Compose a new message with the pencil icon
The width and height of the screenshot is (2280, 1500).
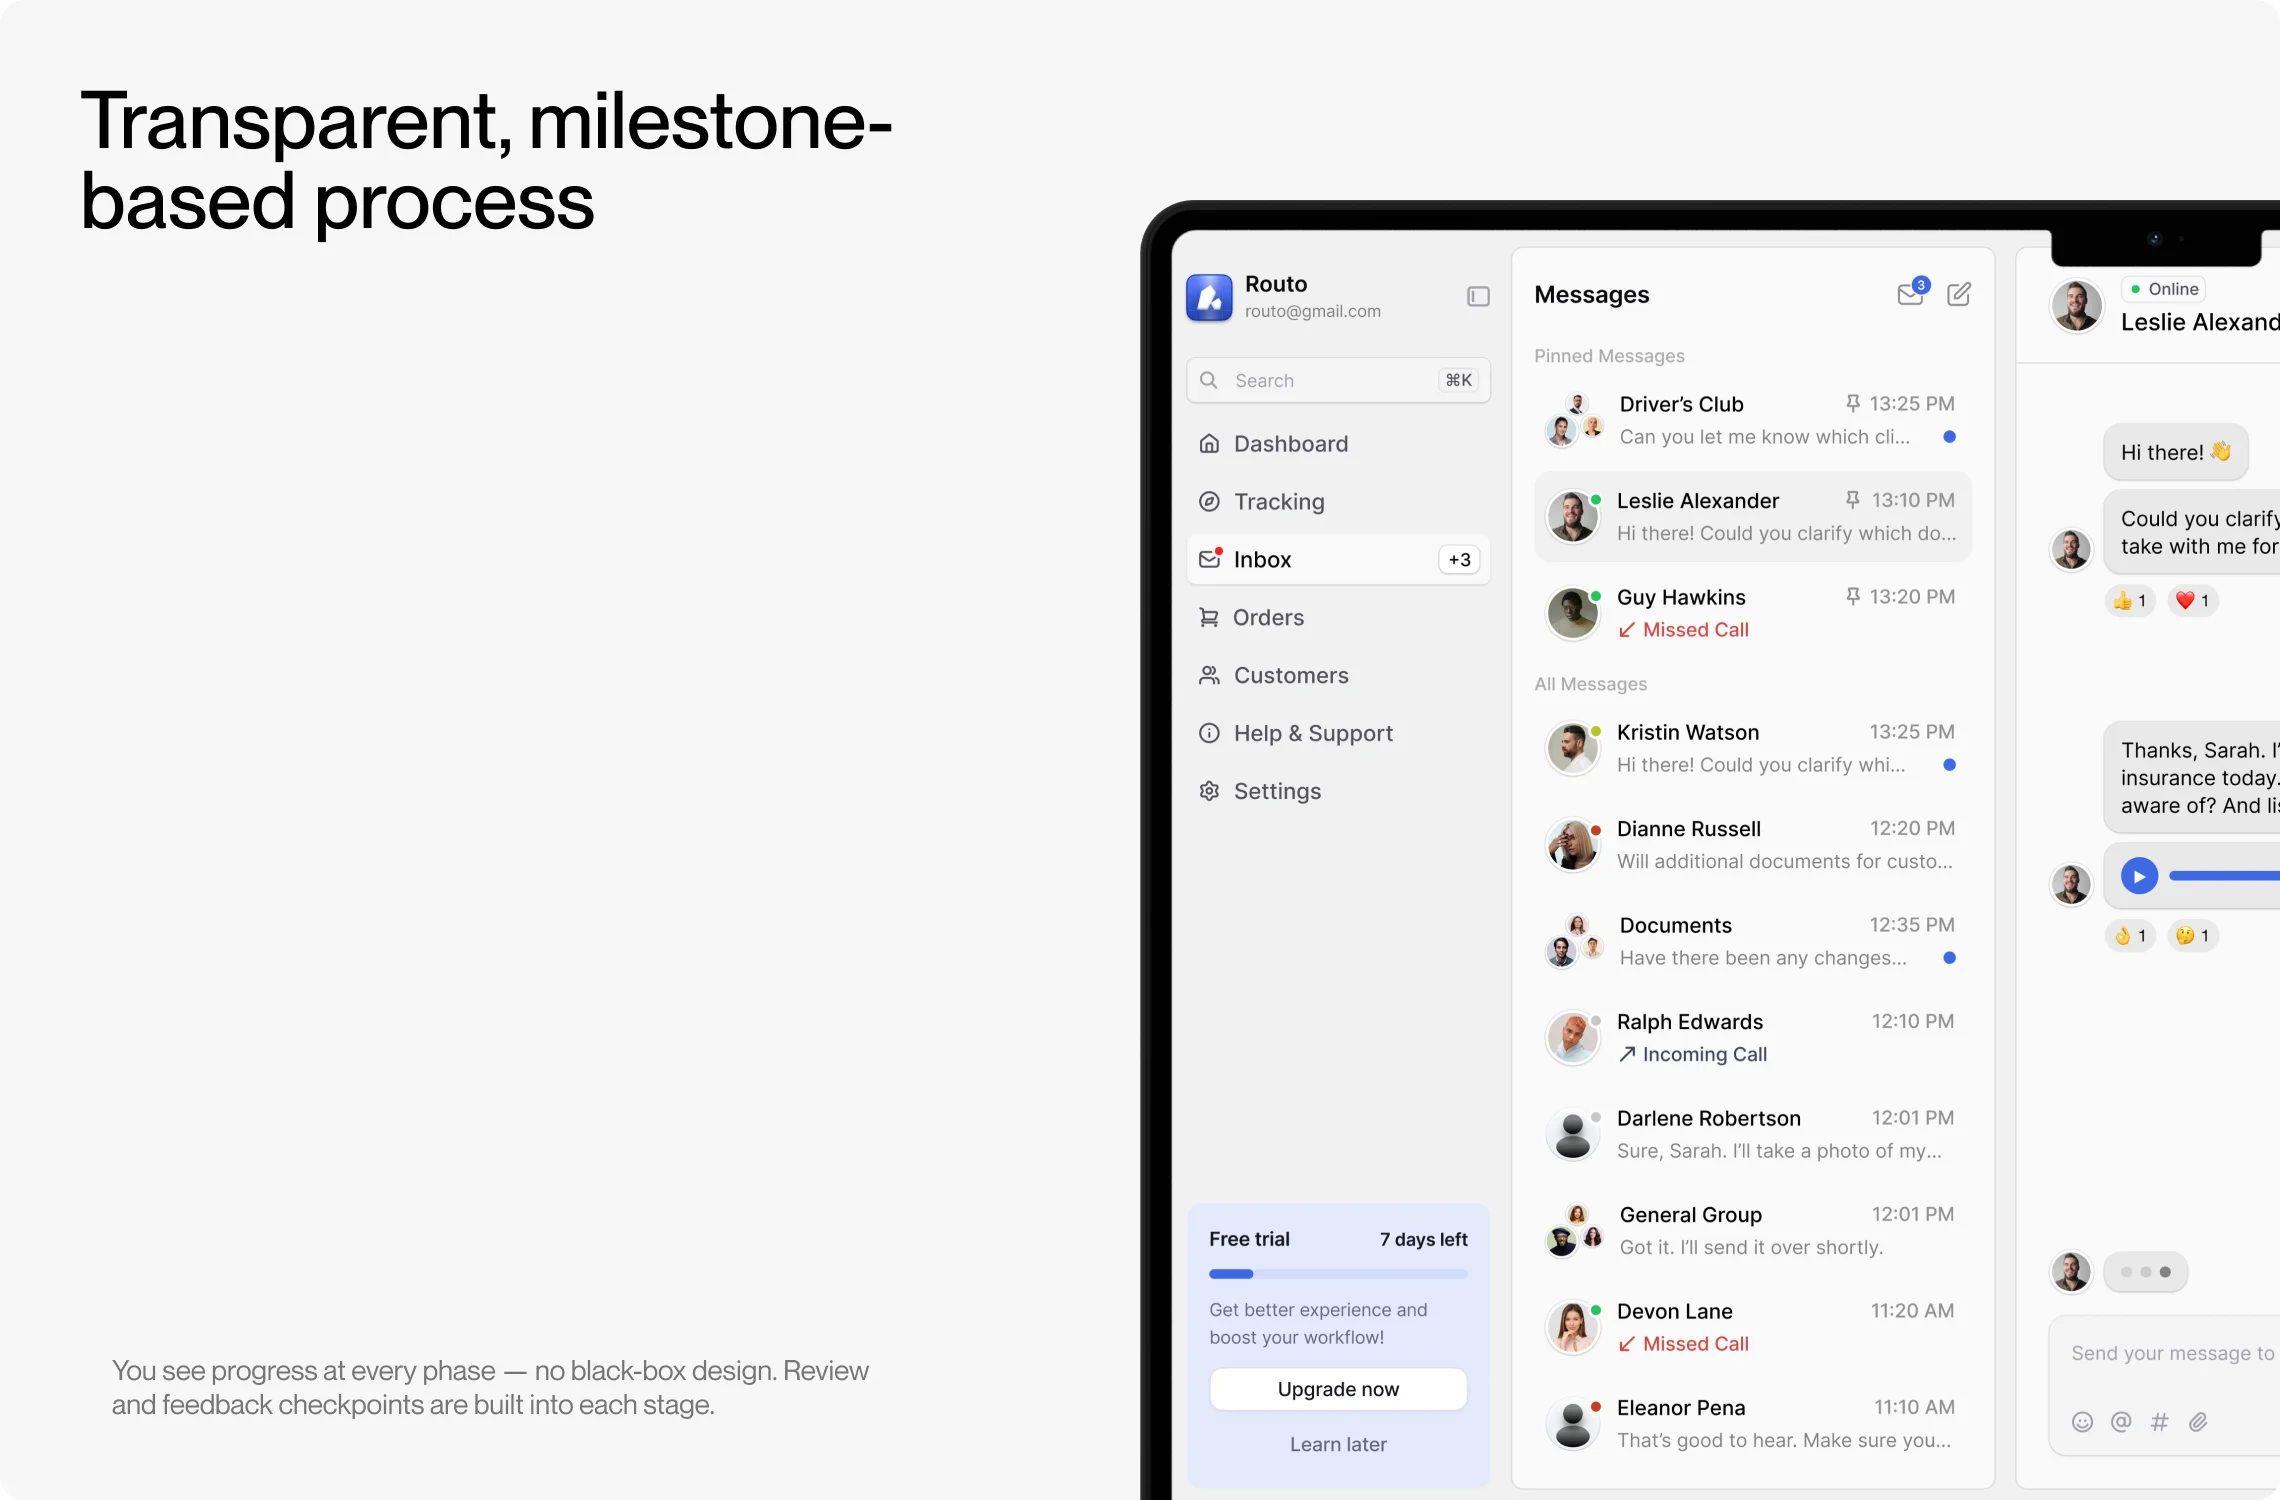tap(1959, 294)
